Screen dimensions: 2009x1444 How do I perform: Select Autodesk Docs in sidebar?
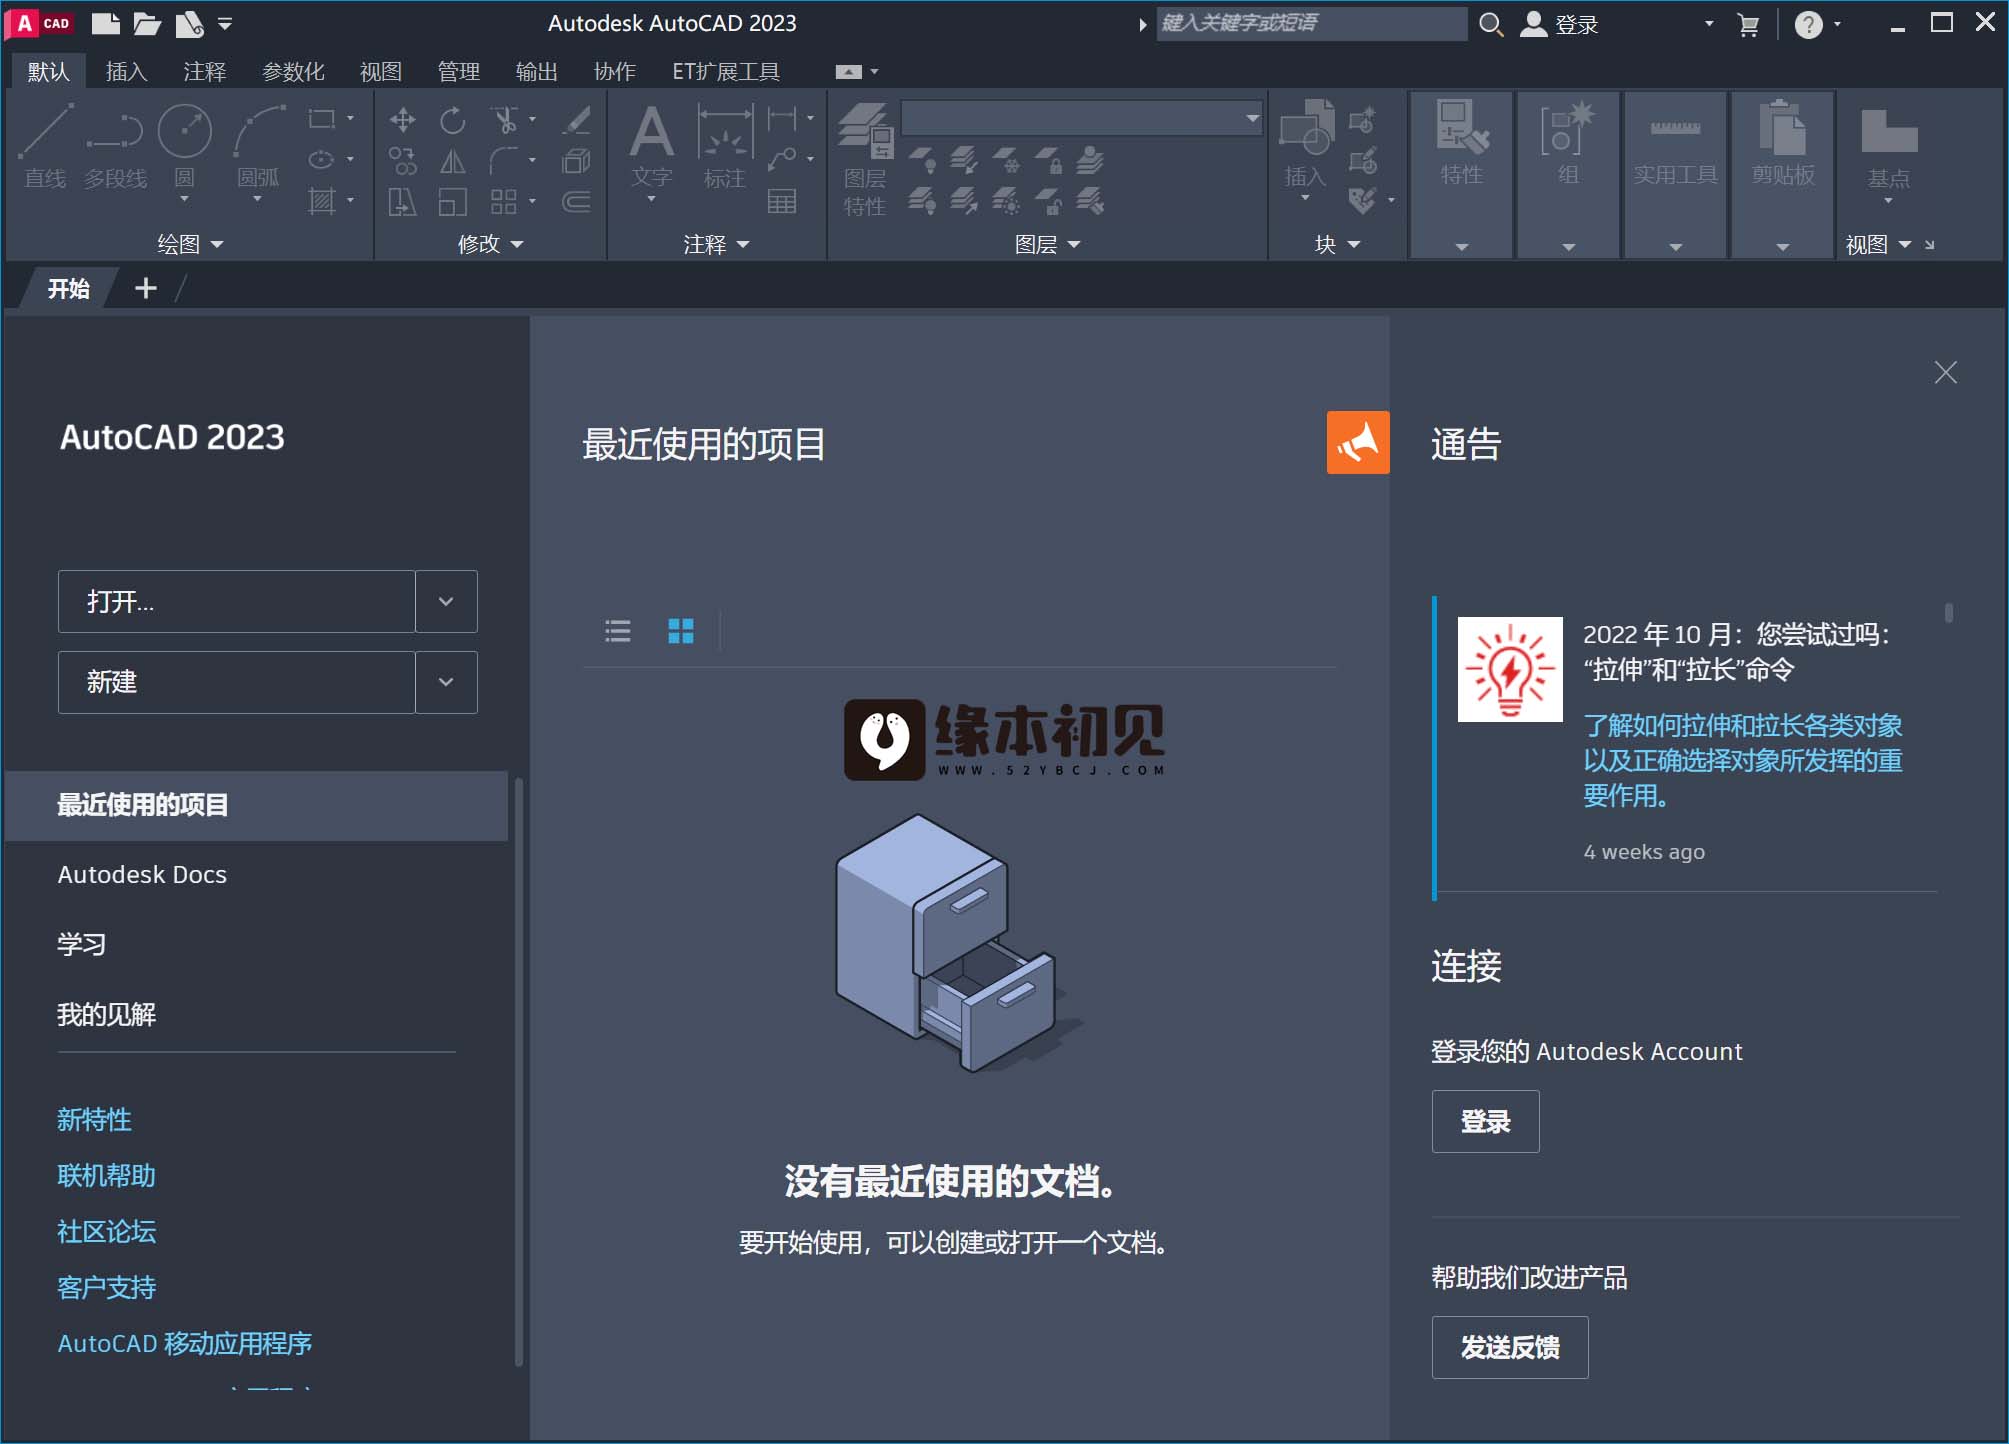[142, 874]
